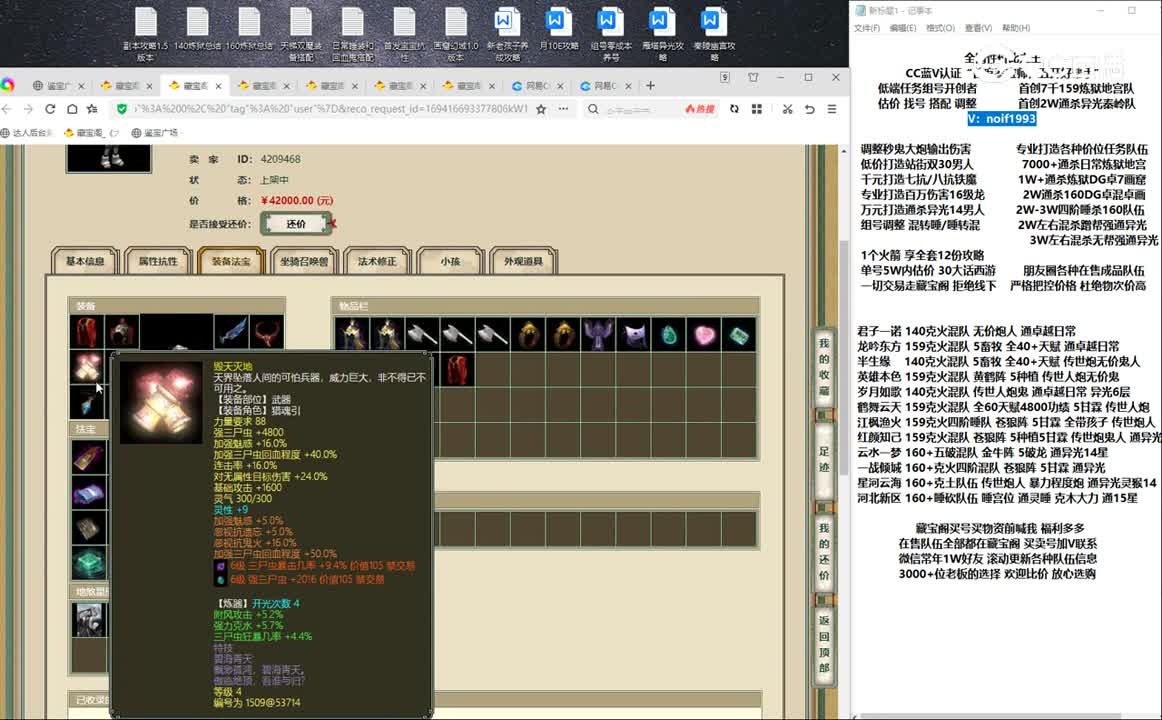Select the green glowing 法宝 item
The height and width of the screenshot is (720, 1162).
click(x=89, y=563)
